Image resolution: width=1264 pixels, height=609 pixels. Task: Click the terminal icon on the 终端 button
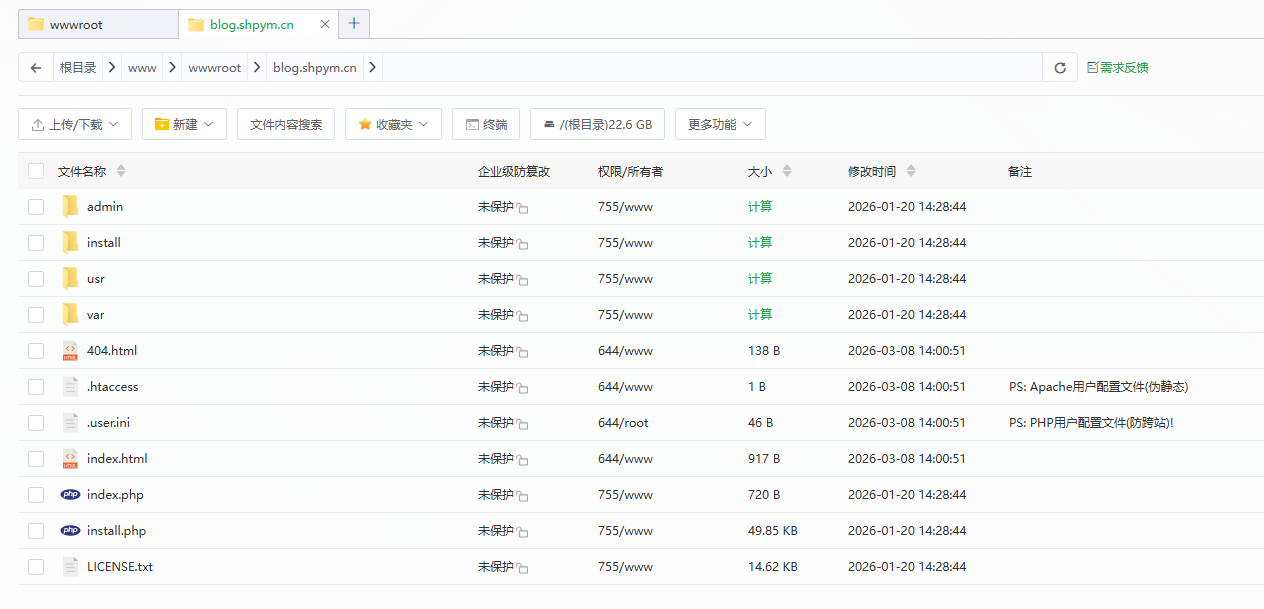471,124
